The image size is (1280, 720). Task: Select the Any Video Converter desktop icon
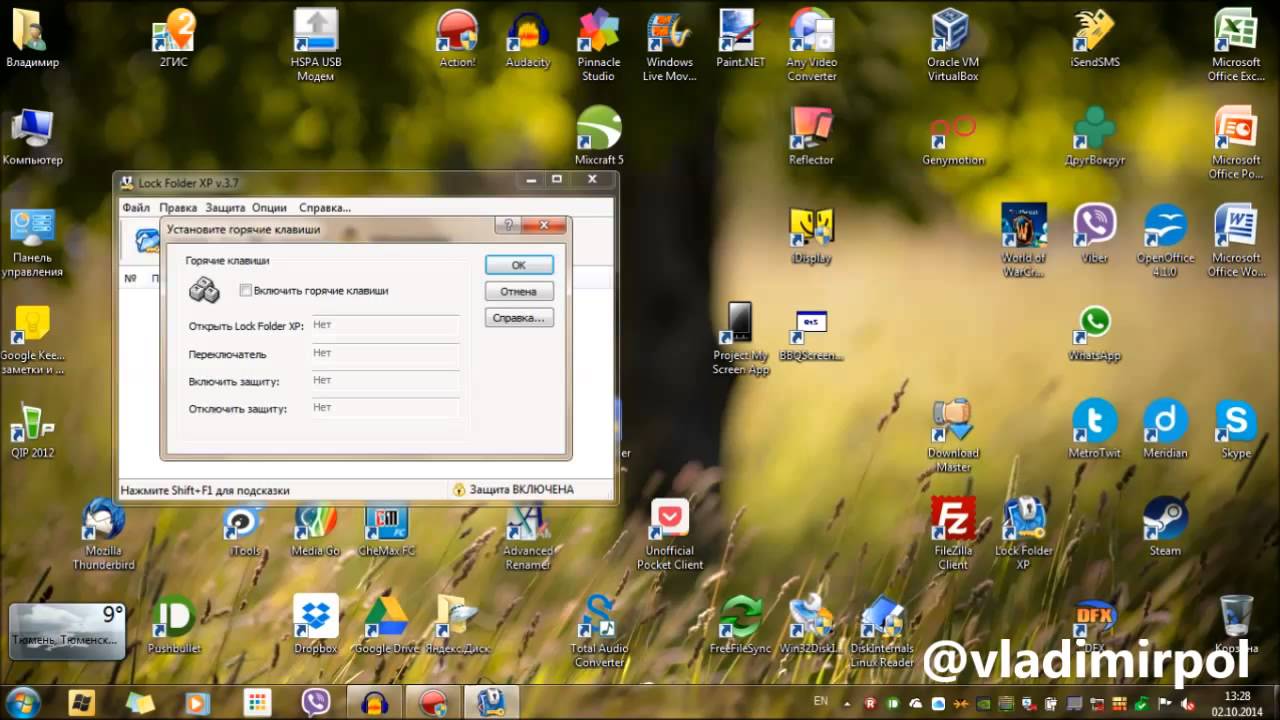coord(811,45)
